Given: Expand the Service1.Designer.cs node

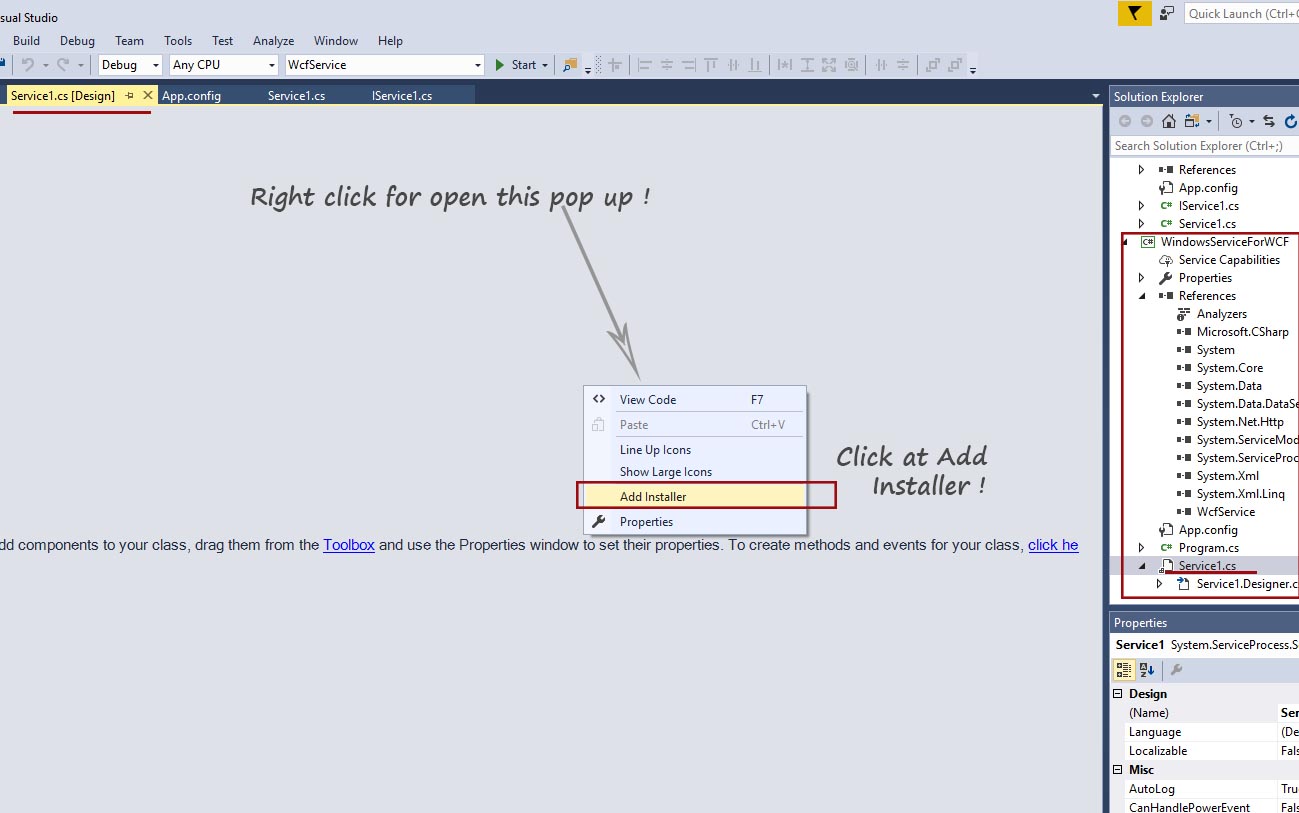Looking at the screenshot, I should (1159, 584).
